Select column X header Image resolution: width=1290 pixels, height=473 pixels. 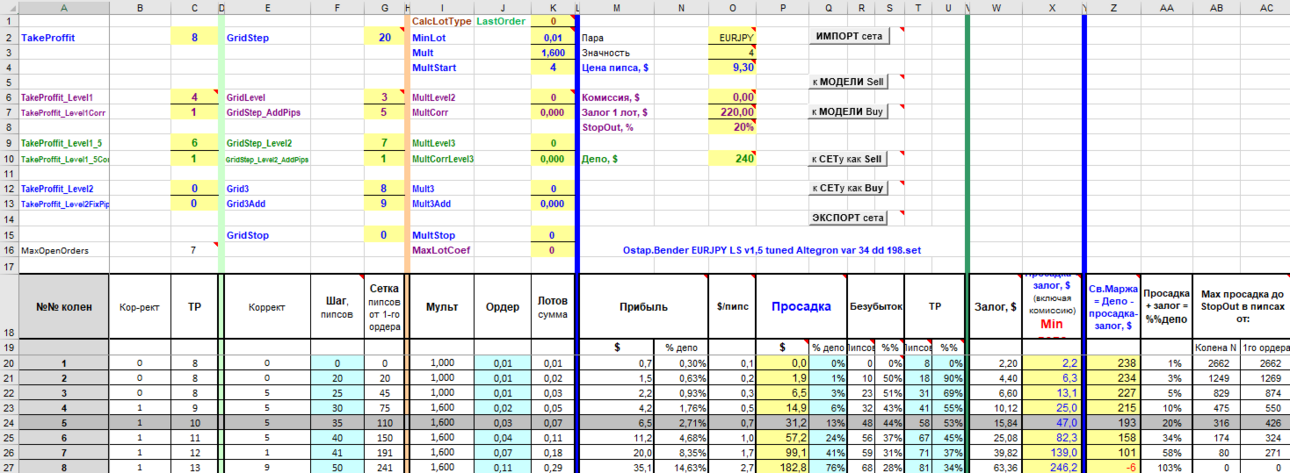click(1052, 7)
